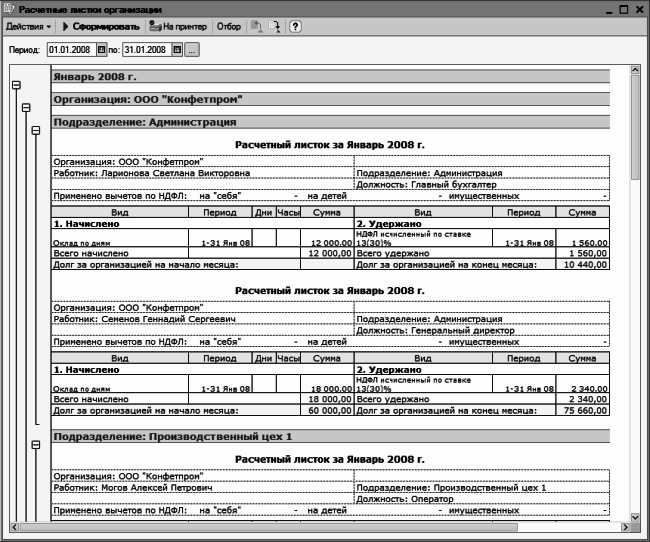Click the vertical scrollbar up arrow
Viewport: 650px width, 542px height.
pyautogui.click(x=635, y=70)
